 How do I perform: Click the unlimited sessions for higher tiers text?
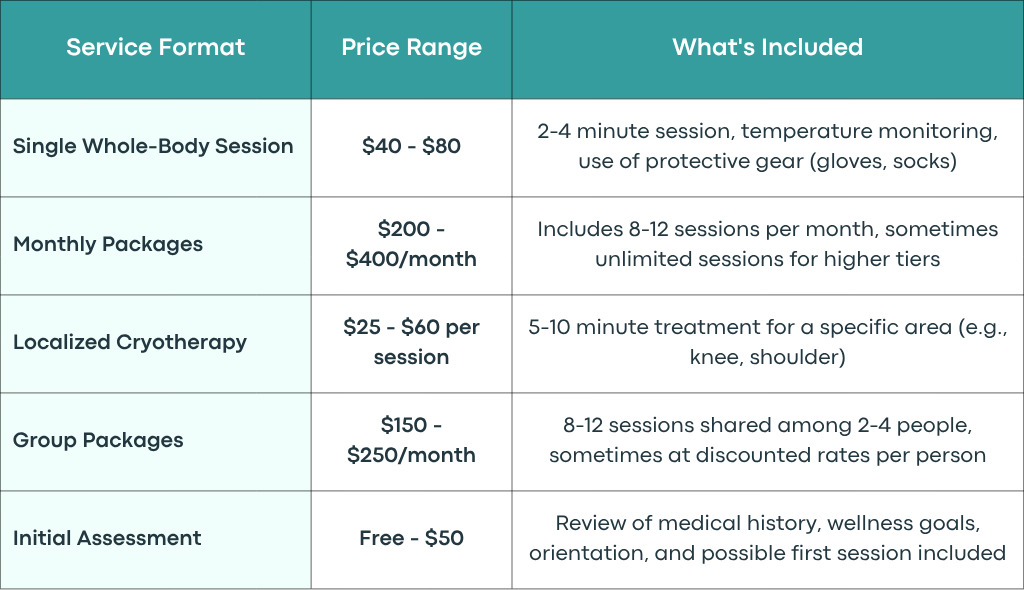tap(767, 259)
